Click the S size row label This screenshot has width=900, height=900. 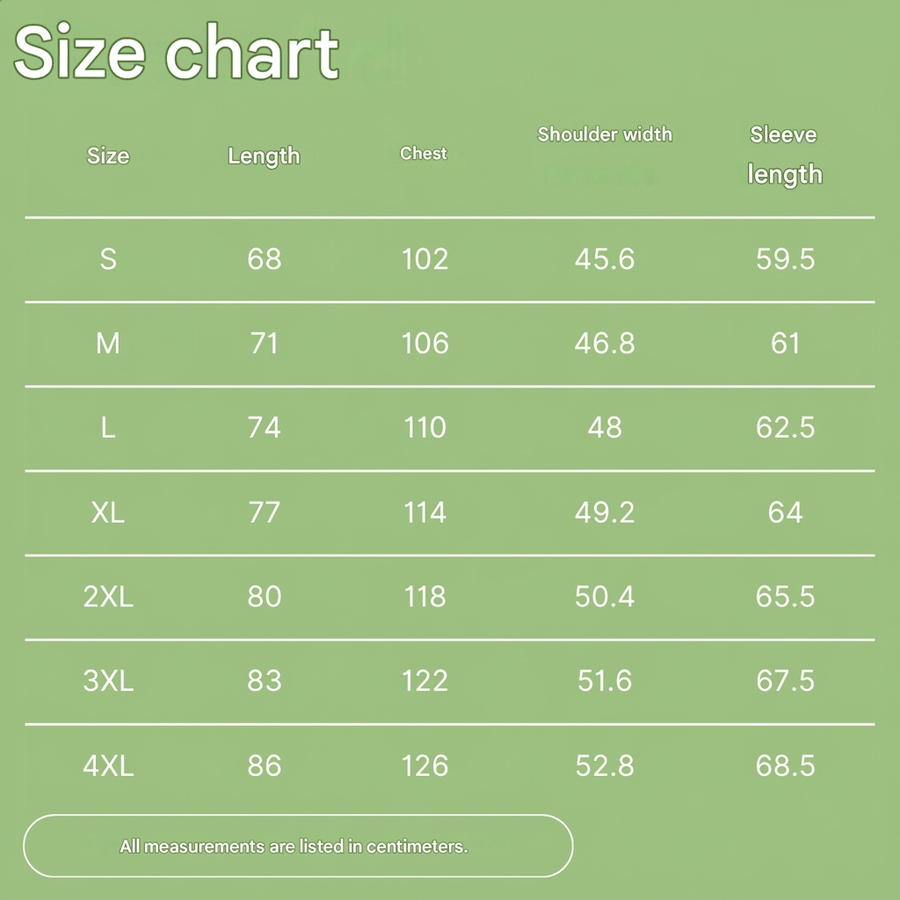[x=108, y=259]
